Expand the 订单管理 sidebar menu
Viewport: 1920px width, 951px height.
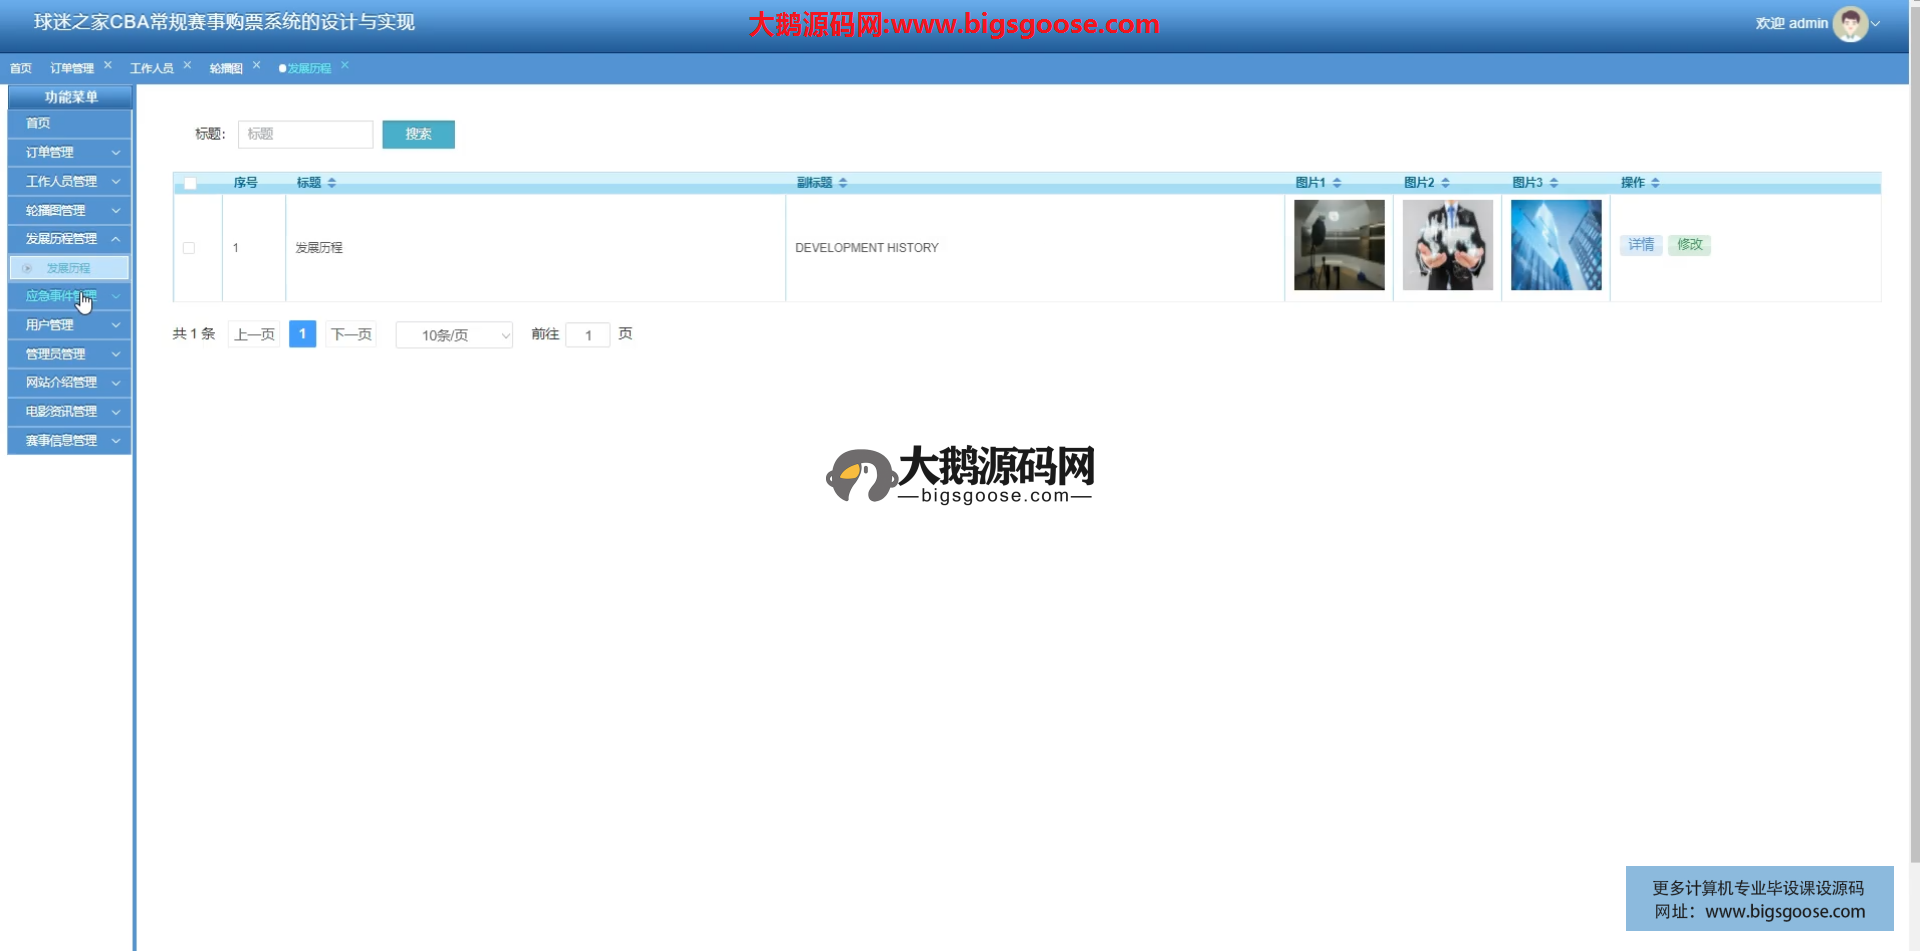click(x=69, y=152)
